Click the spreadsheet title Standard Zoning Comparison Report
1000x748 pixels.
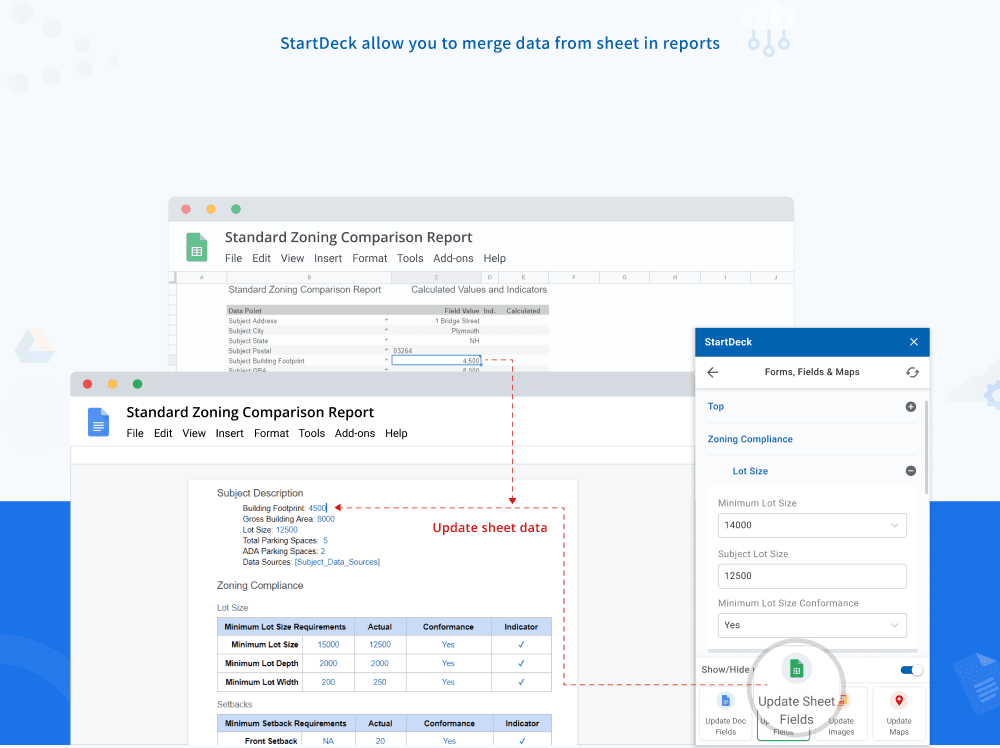(348, 237)
